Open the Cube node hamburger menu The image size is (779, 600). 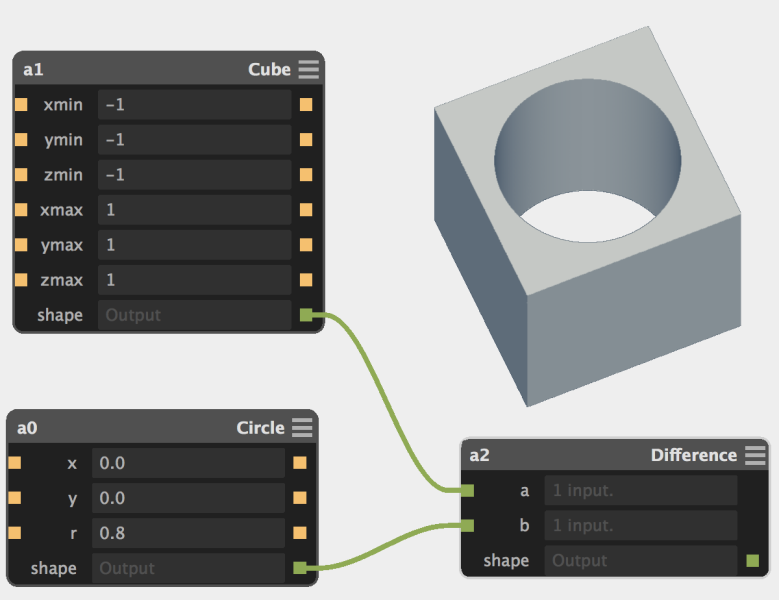tap(308, 69)
